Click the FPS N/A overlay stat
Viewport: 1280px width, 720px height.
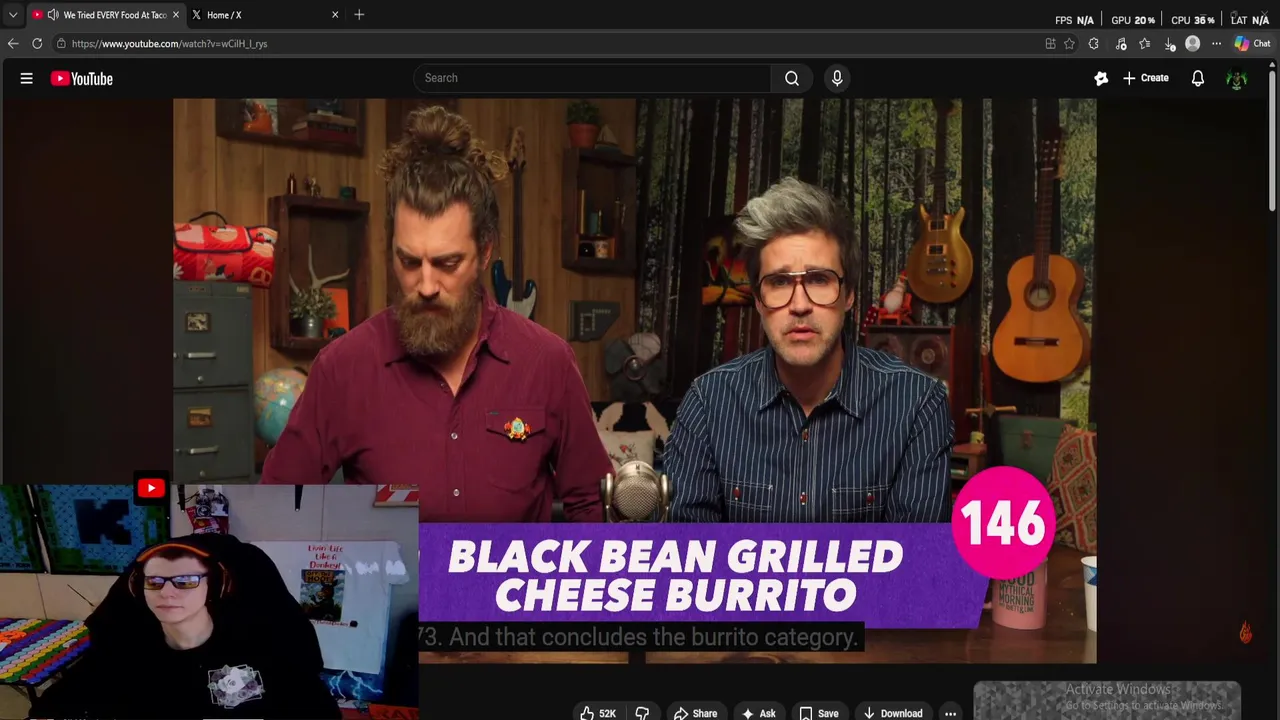click(x=1074, y=20)
